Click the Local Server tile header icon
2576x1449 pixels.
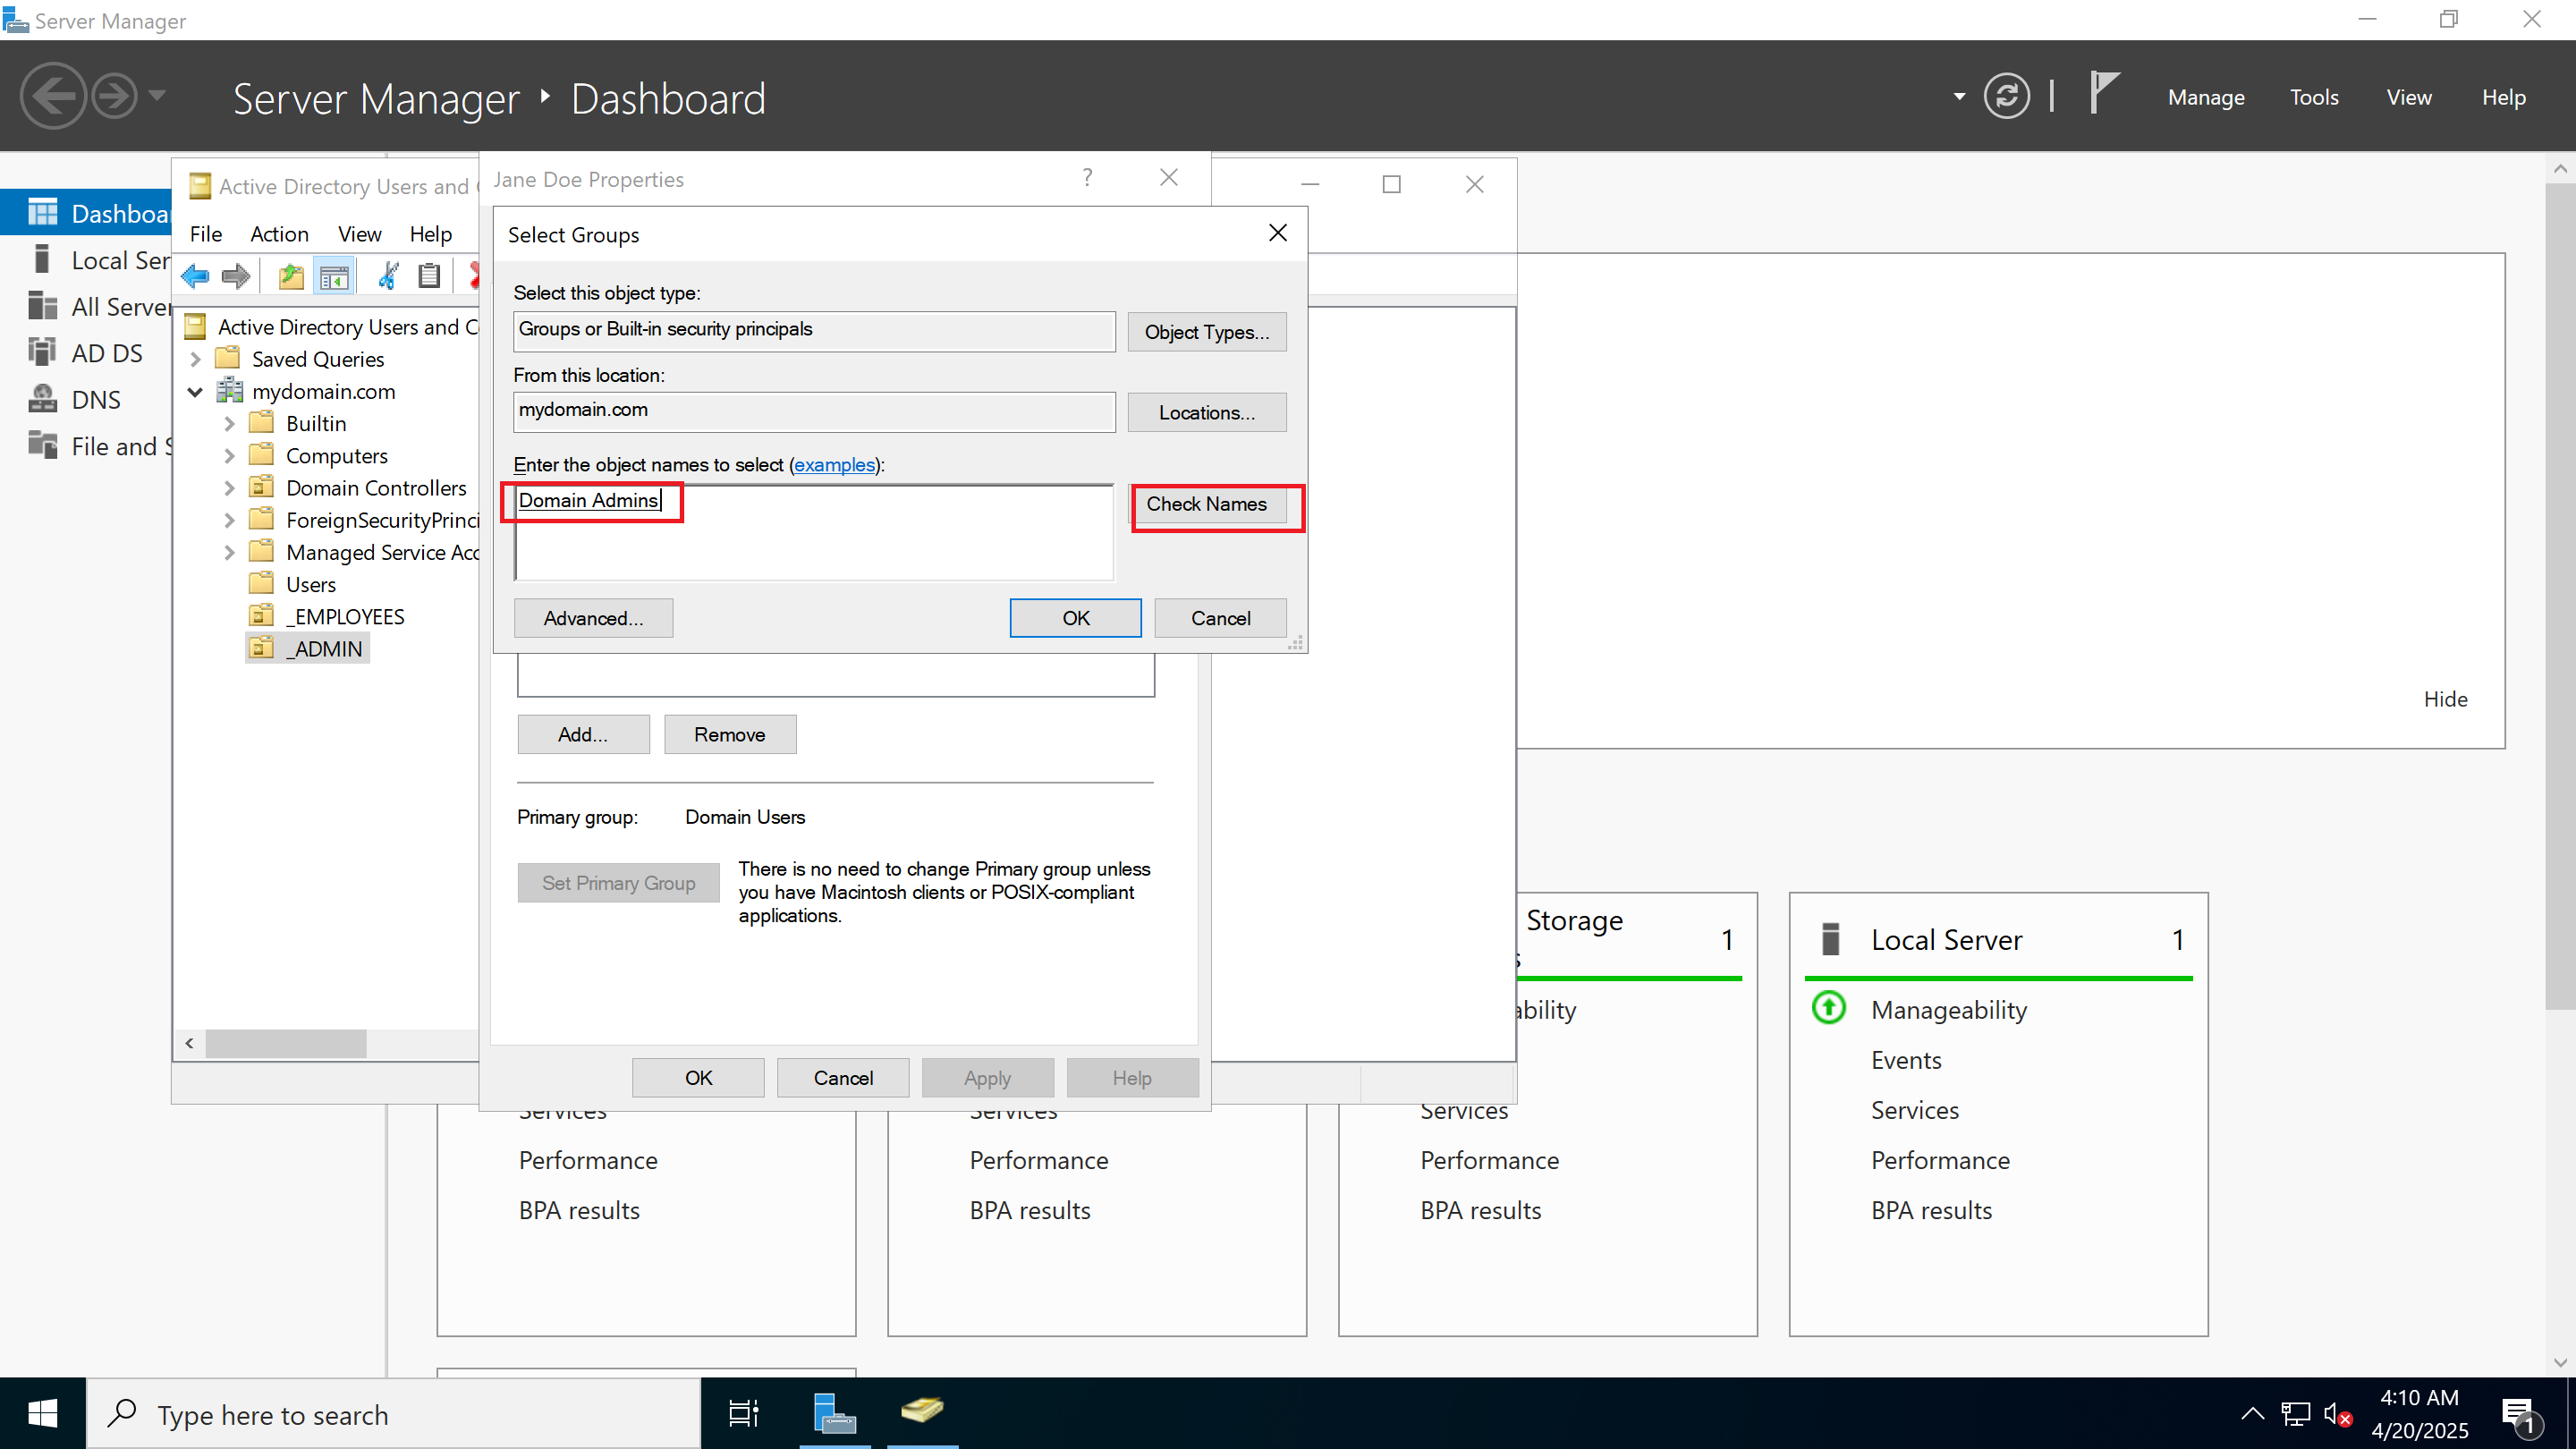(1830, 939)
